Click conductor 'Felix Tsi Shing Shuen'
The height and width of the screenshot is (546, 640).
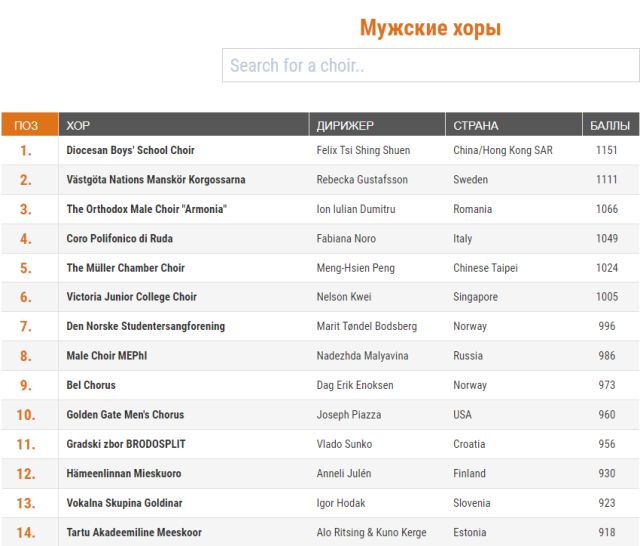click(363, 150)
